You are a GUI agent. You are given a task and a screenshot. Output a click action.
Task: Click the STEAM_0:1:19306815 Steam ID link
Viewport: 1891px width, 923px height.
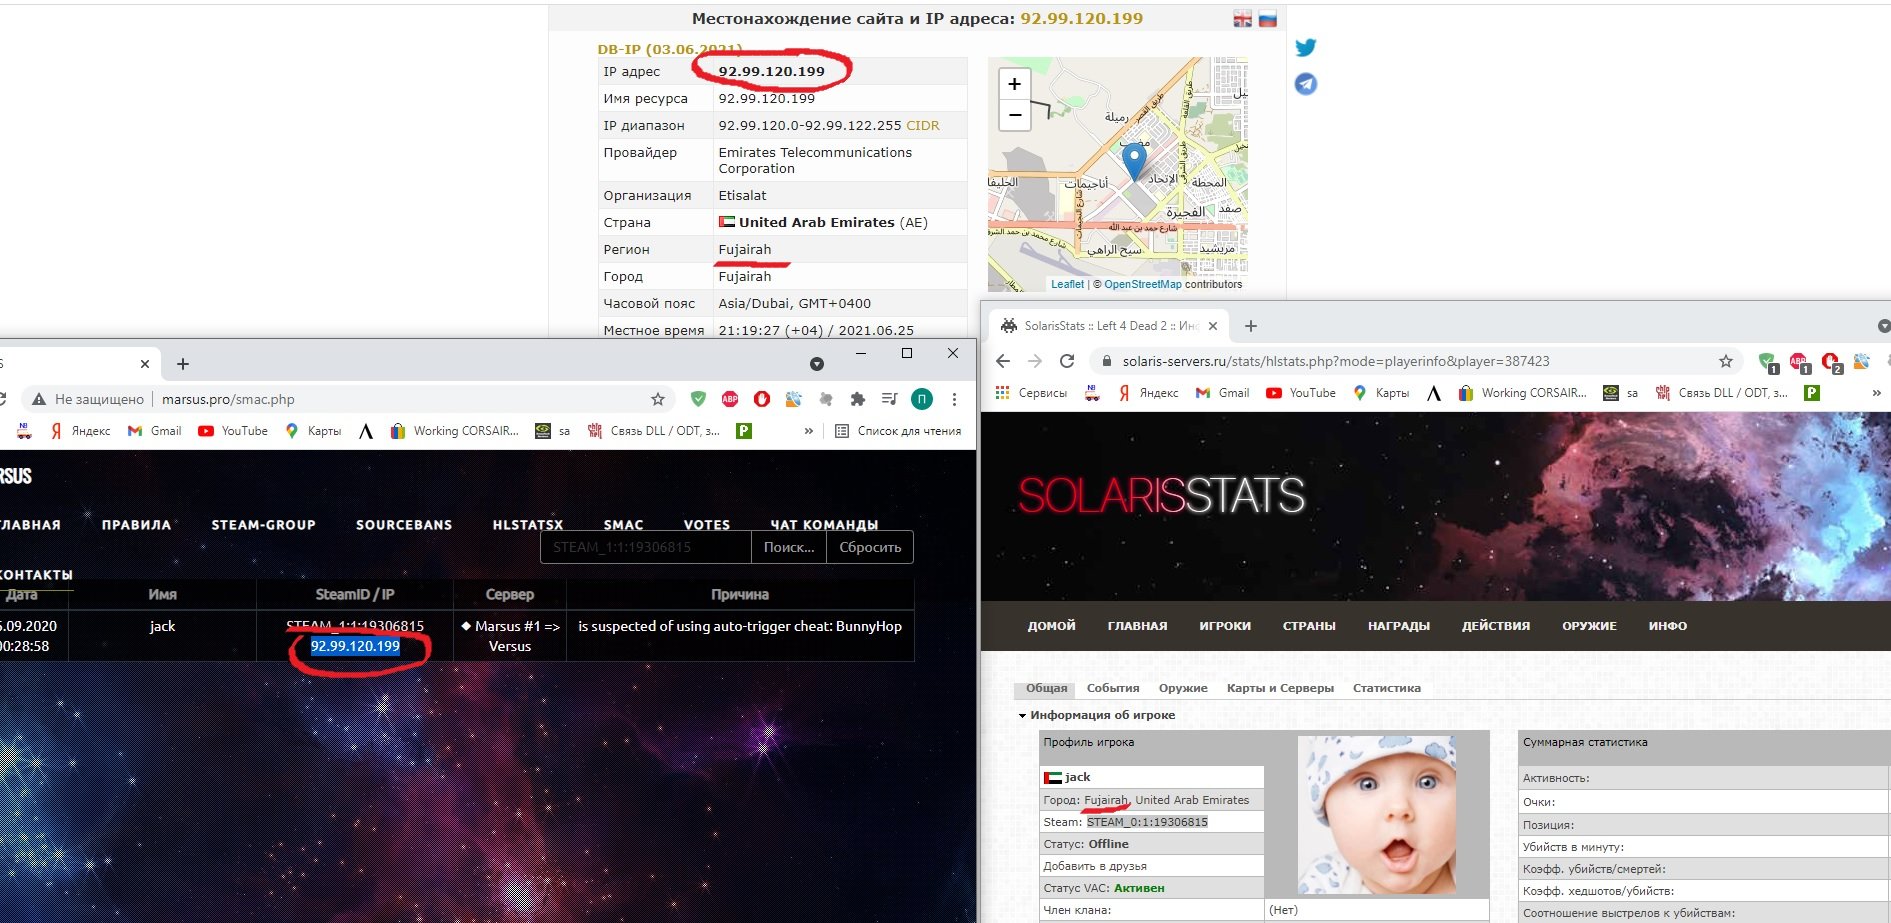pyautogui.click(x=1147, y=822)
